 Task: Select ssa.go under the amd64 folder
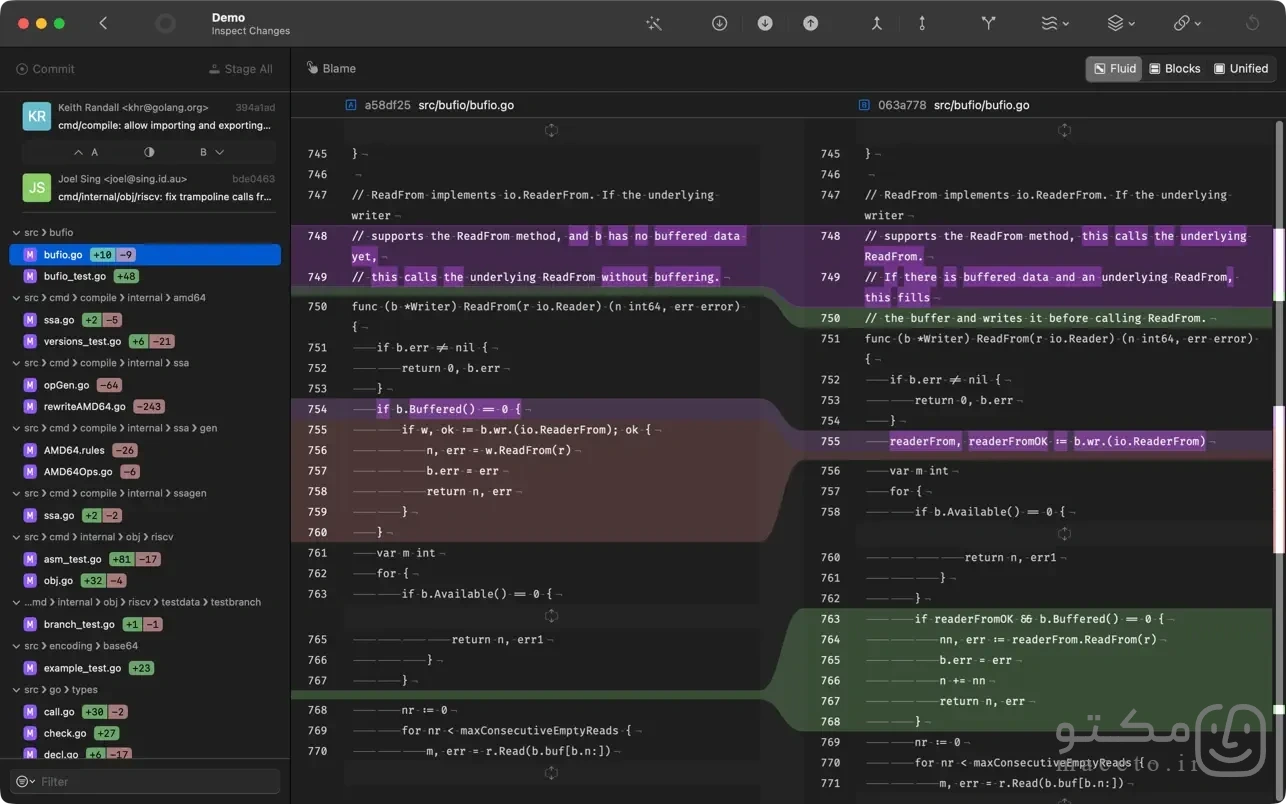click(145, 320)
